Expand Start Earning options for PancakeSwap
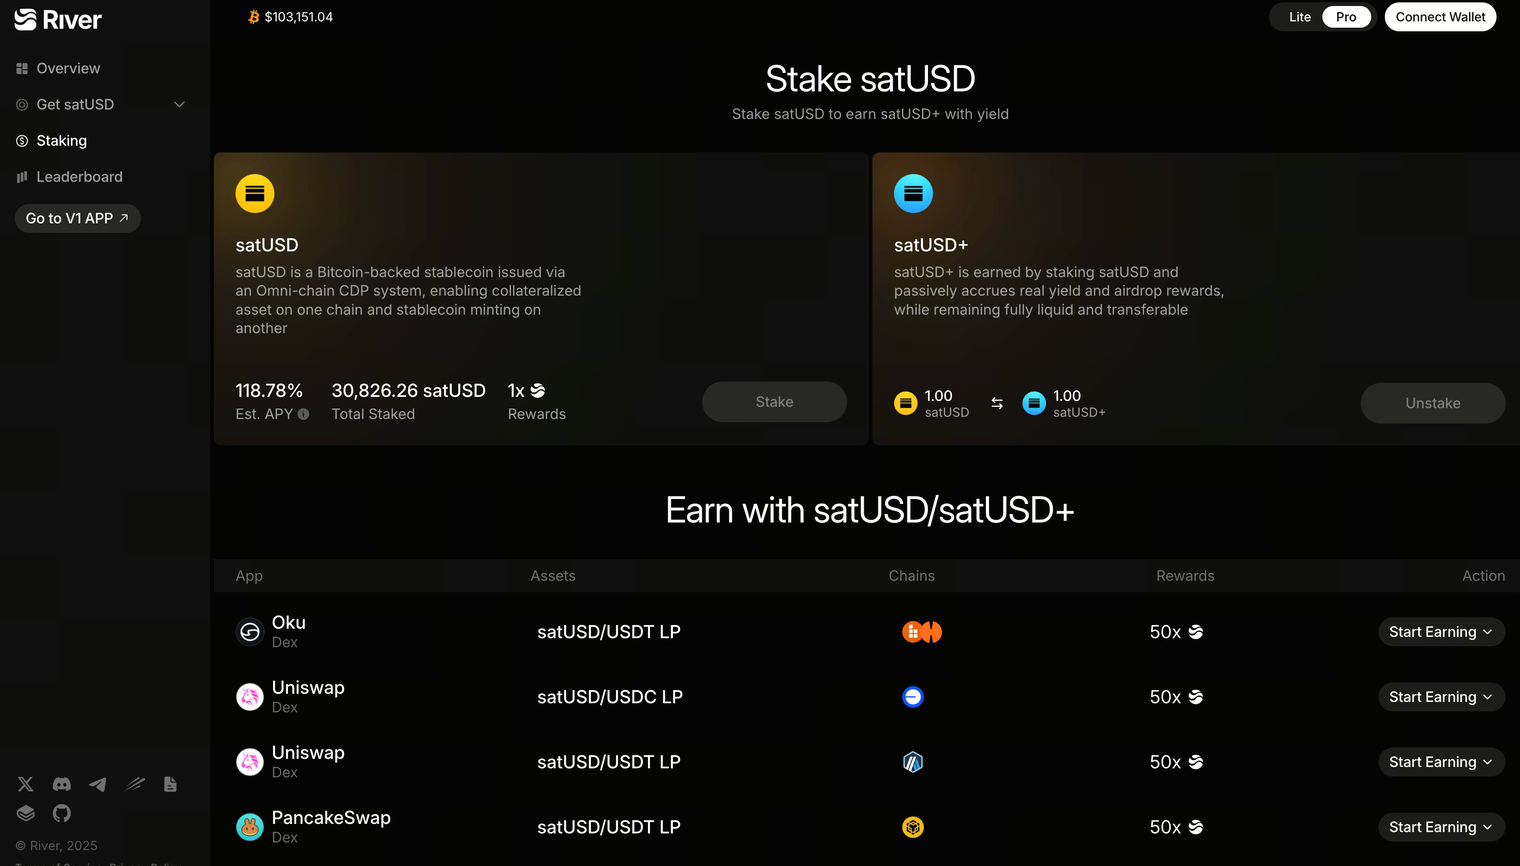The image size is (1520, 866). [x=1441, y=827]
